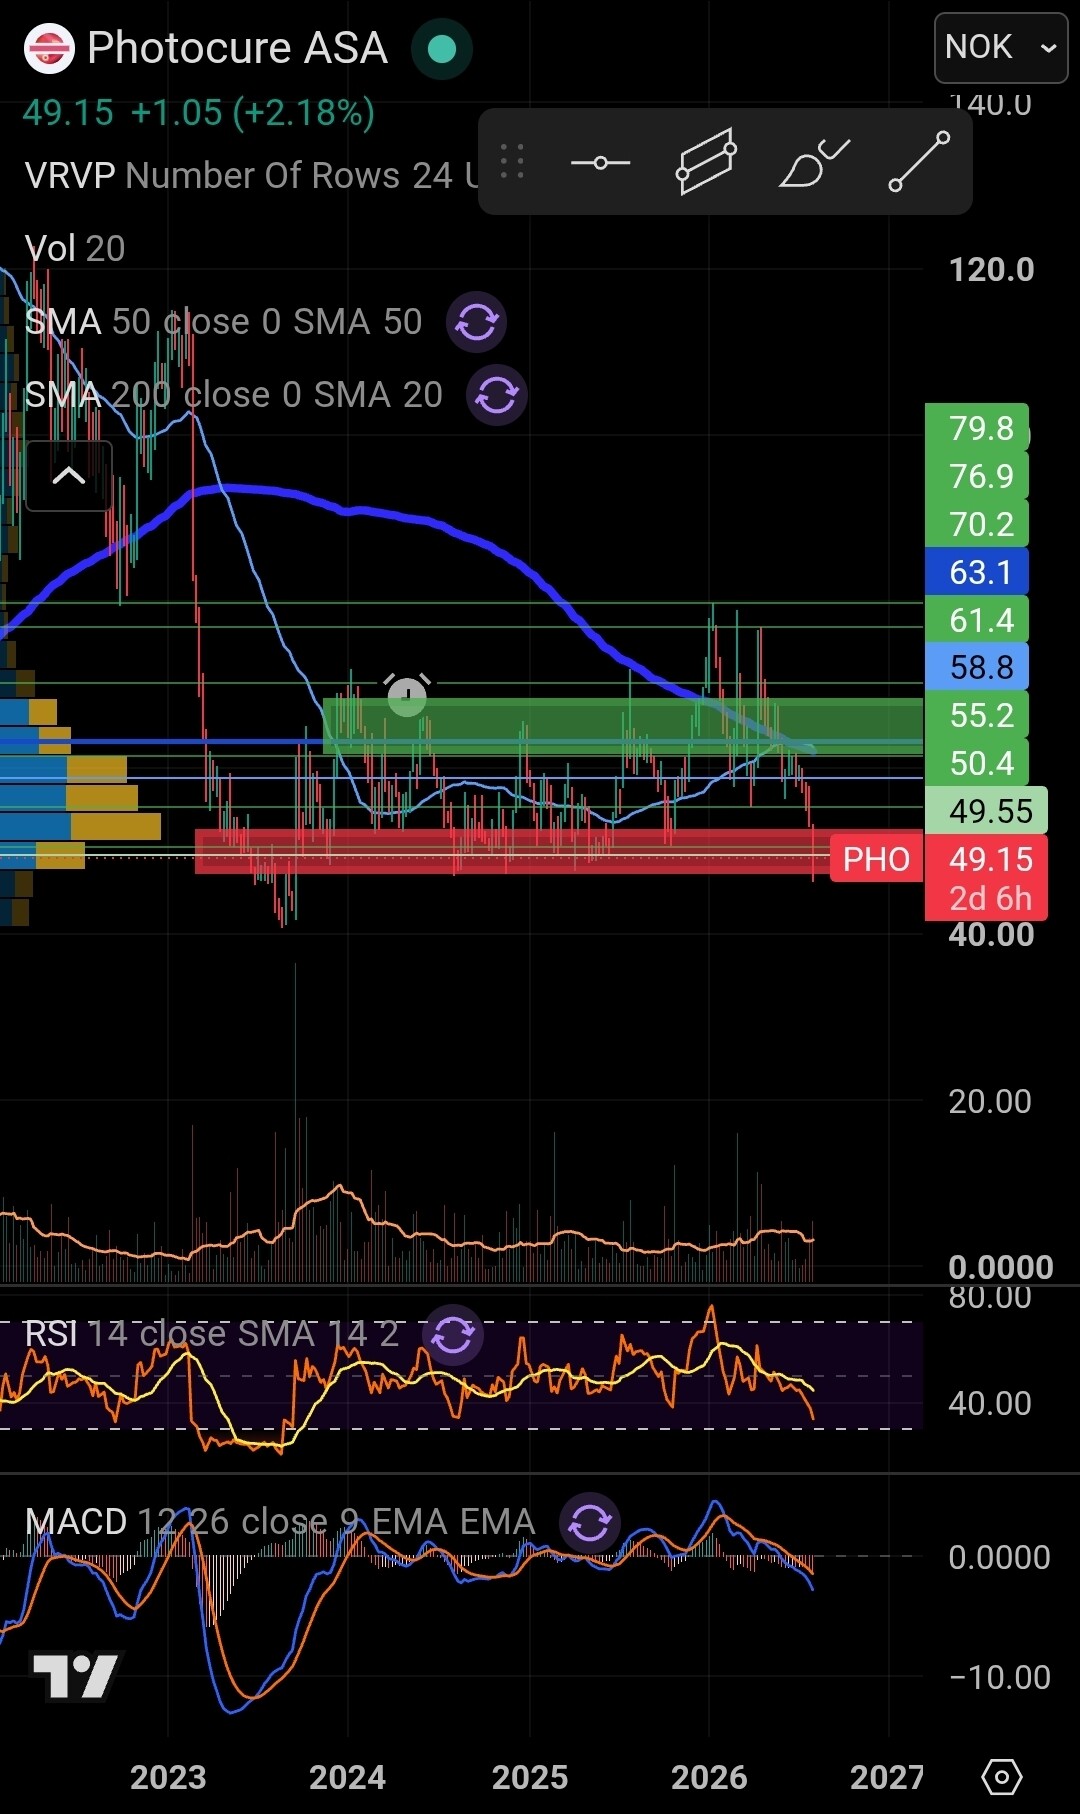Click the Photocure ASA flag logo
1080x1814 pixels.
(x=49, y=48)
